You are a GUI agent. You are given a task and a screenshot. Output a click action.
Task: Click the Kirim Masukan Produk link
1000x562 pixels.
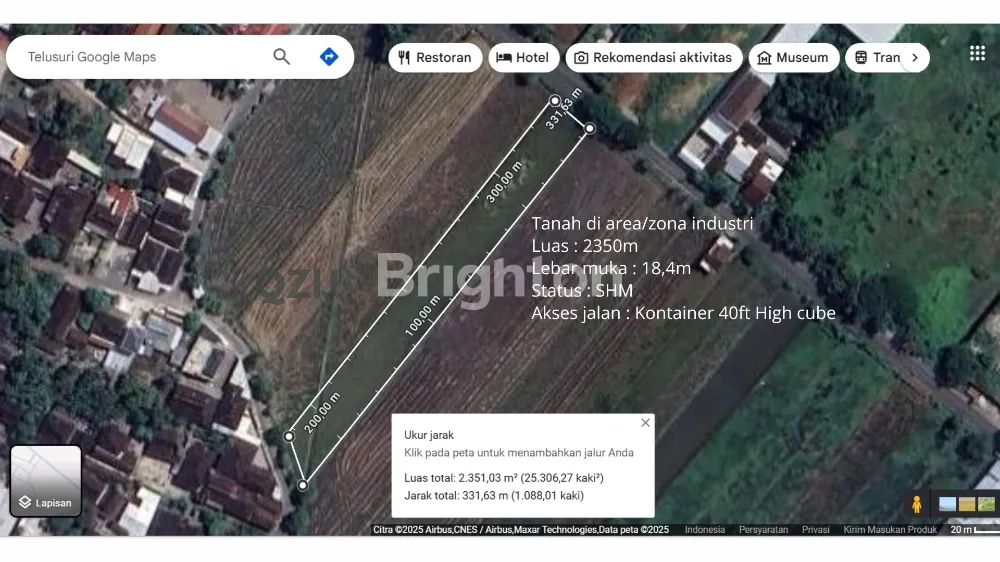[890, 530]
